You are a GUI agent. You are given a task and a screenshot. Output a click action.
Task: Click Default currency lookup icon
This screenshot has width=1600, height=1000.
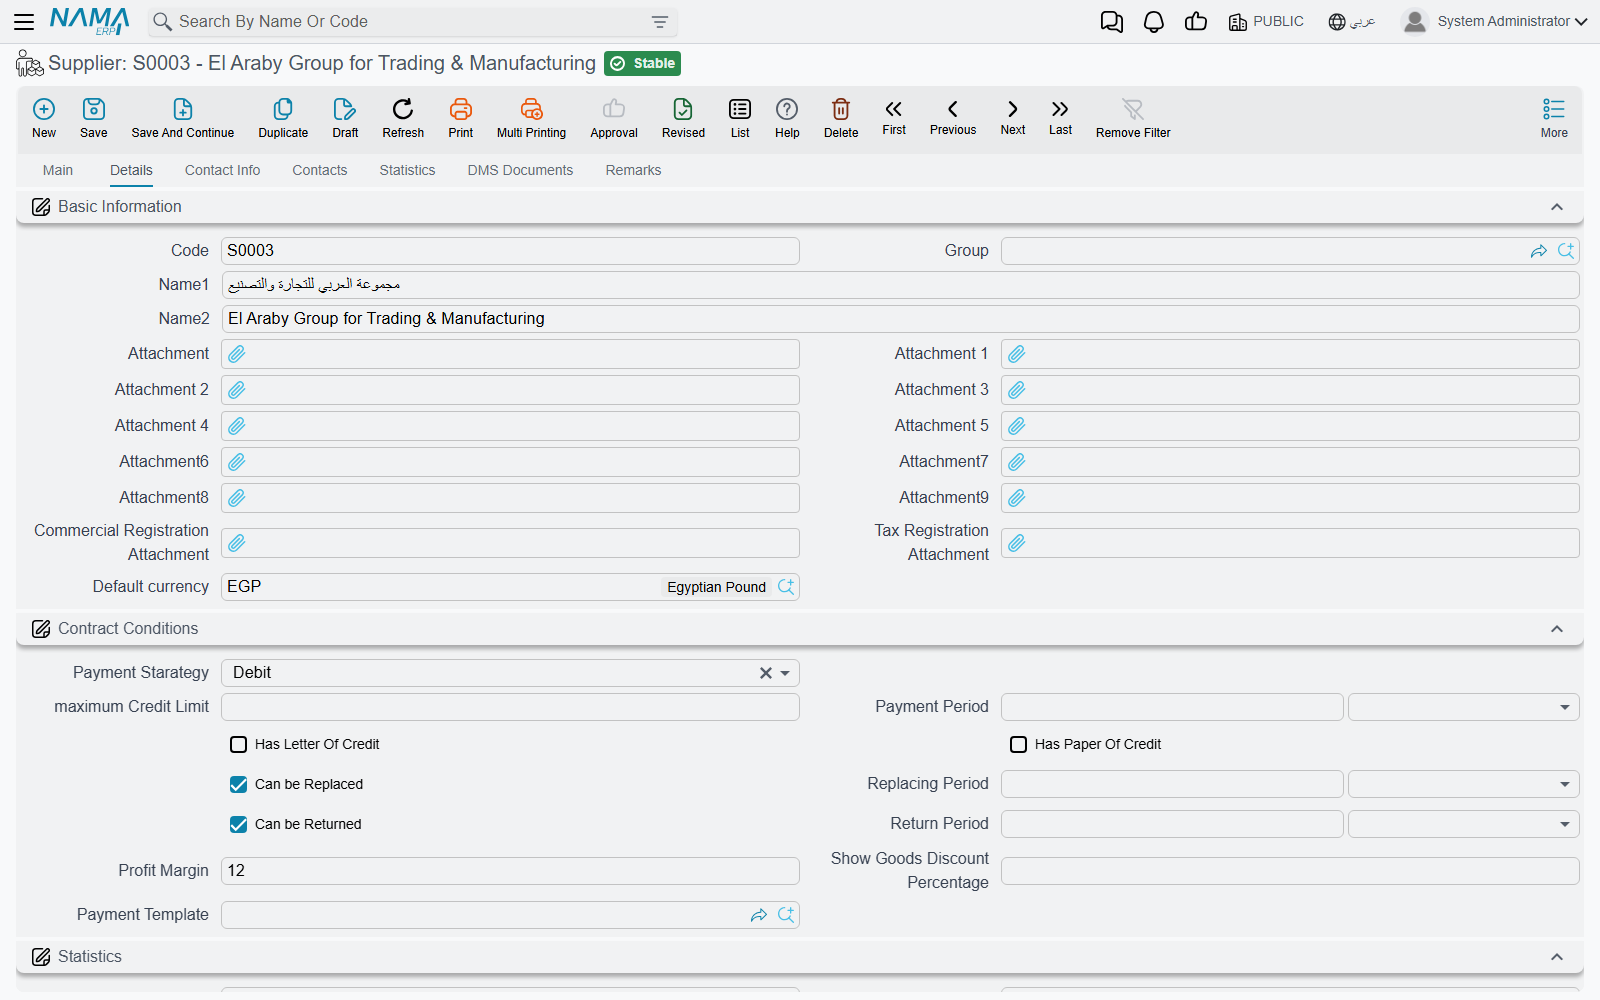click(786, 587)
